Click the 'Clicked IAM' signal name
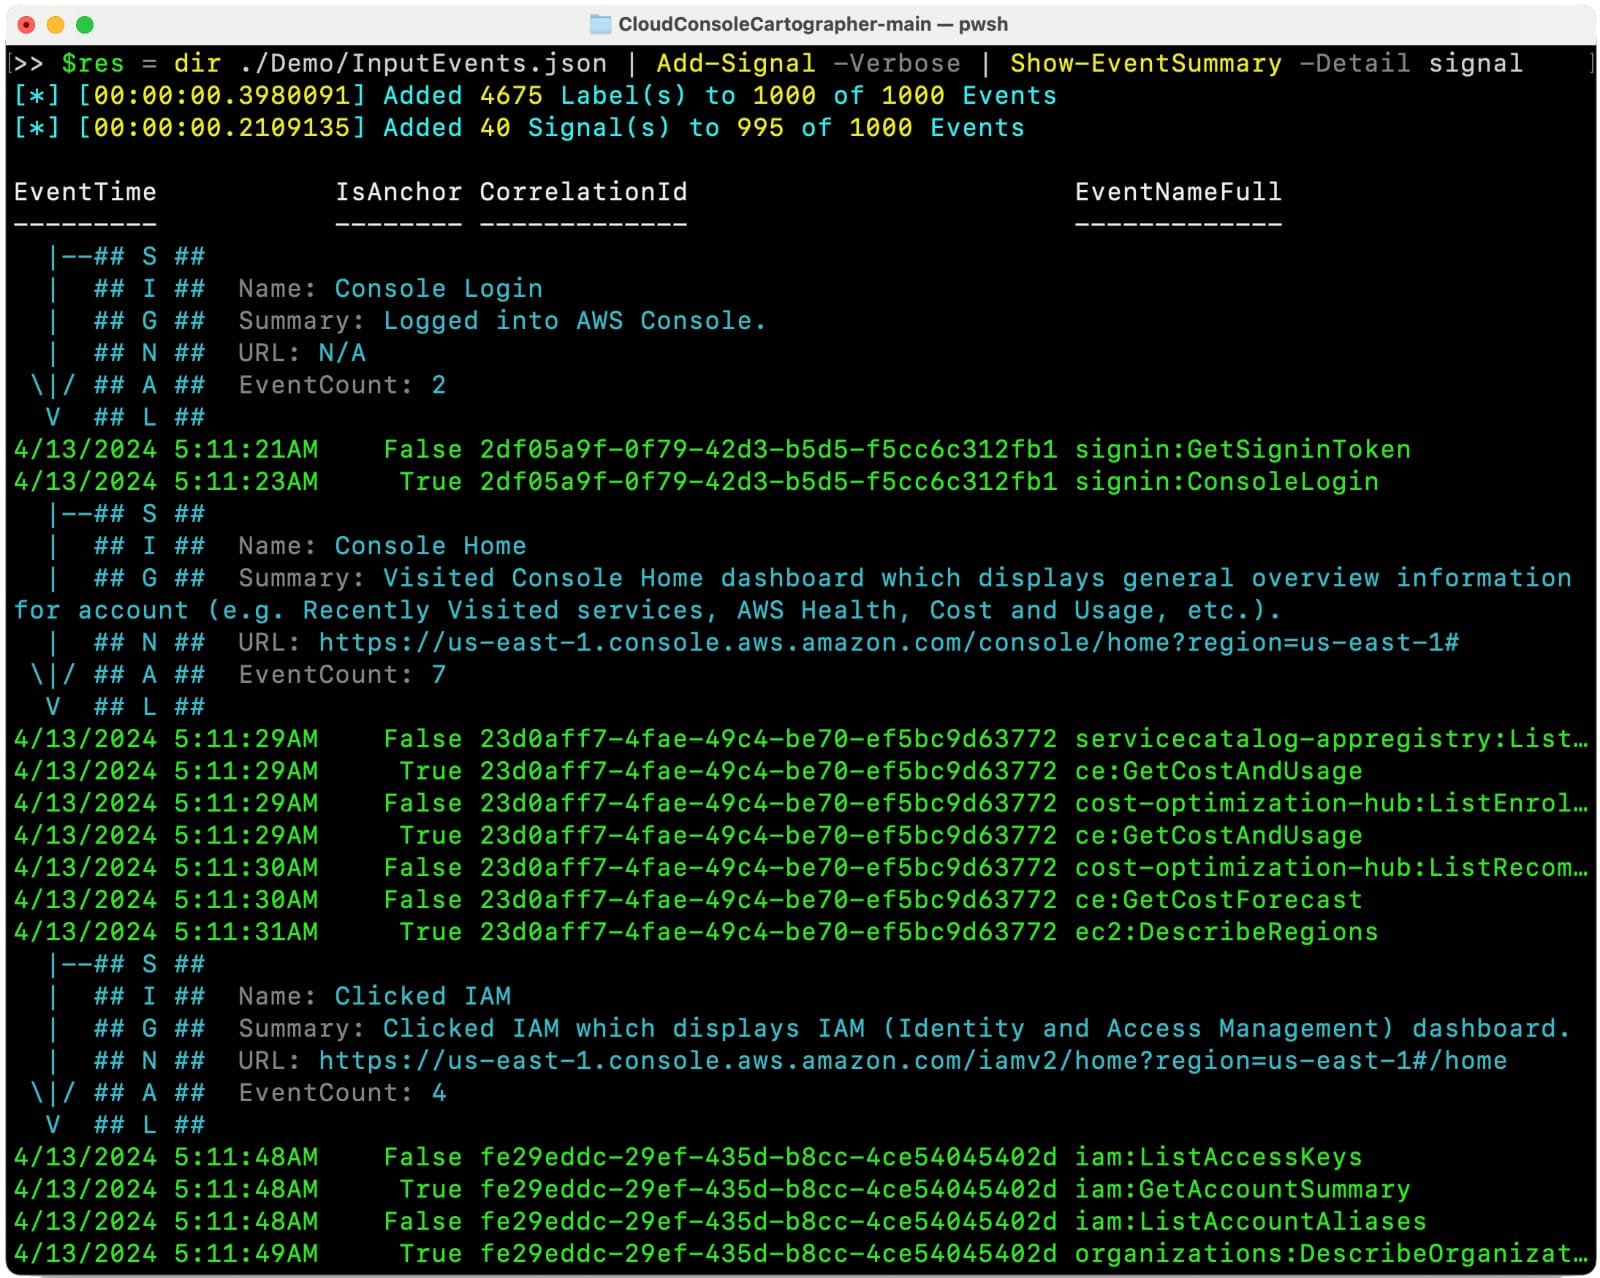The image size is (1600, 1278). click(x=422, y=996)
